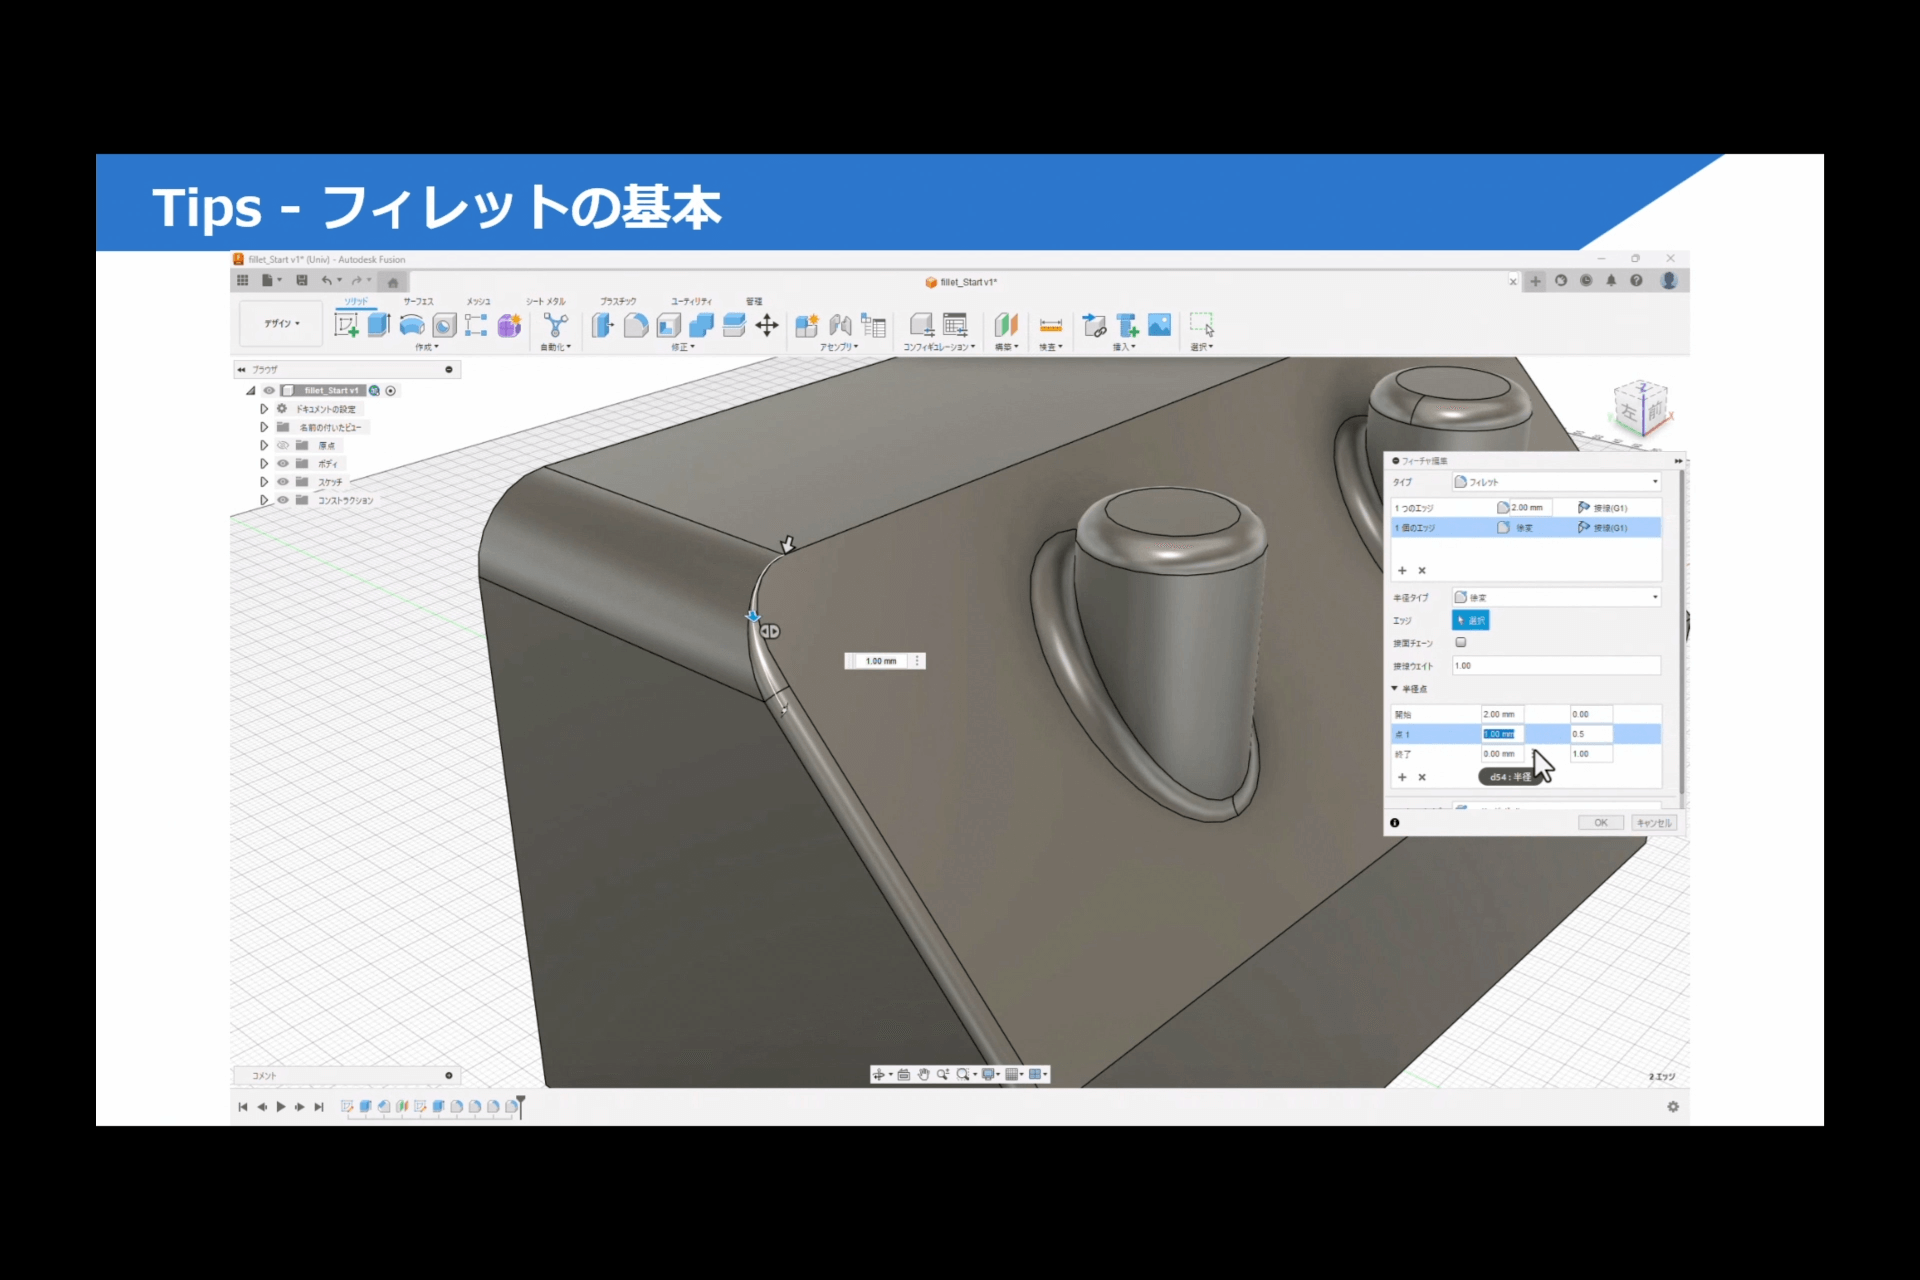This screenshot has height=1280, width=1920.
Task: Show the hidden Origin folder
Action: (x=283, y=445)
